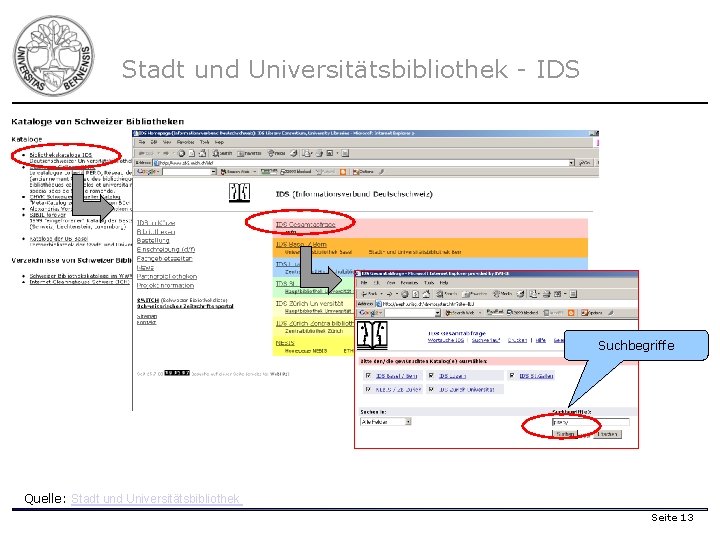720x540 pixels.
Task: Open address bar dropdown in IDS Homepage window
Action: coord(571,163)
